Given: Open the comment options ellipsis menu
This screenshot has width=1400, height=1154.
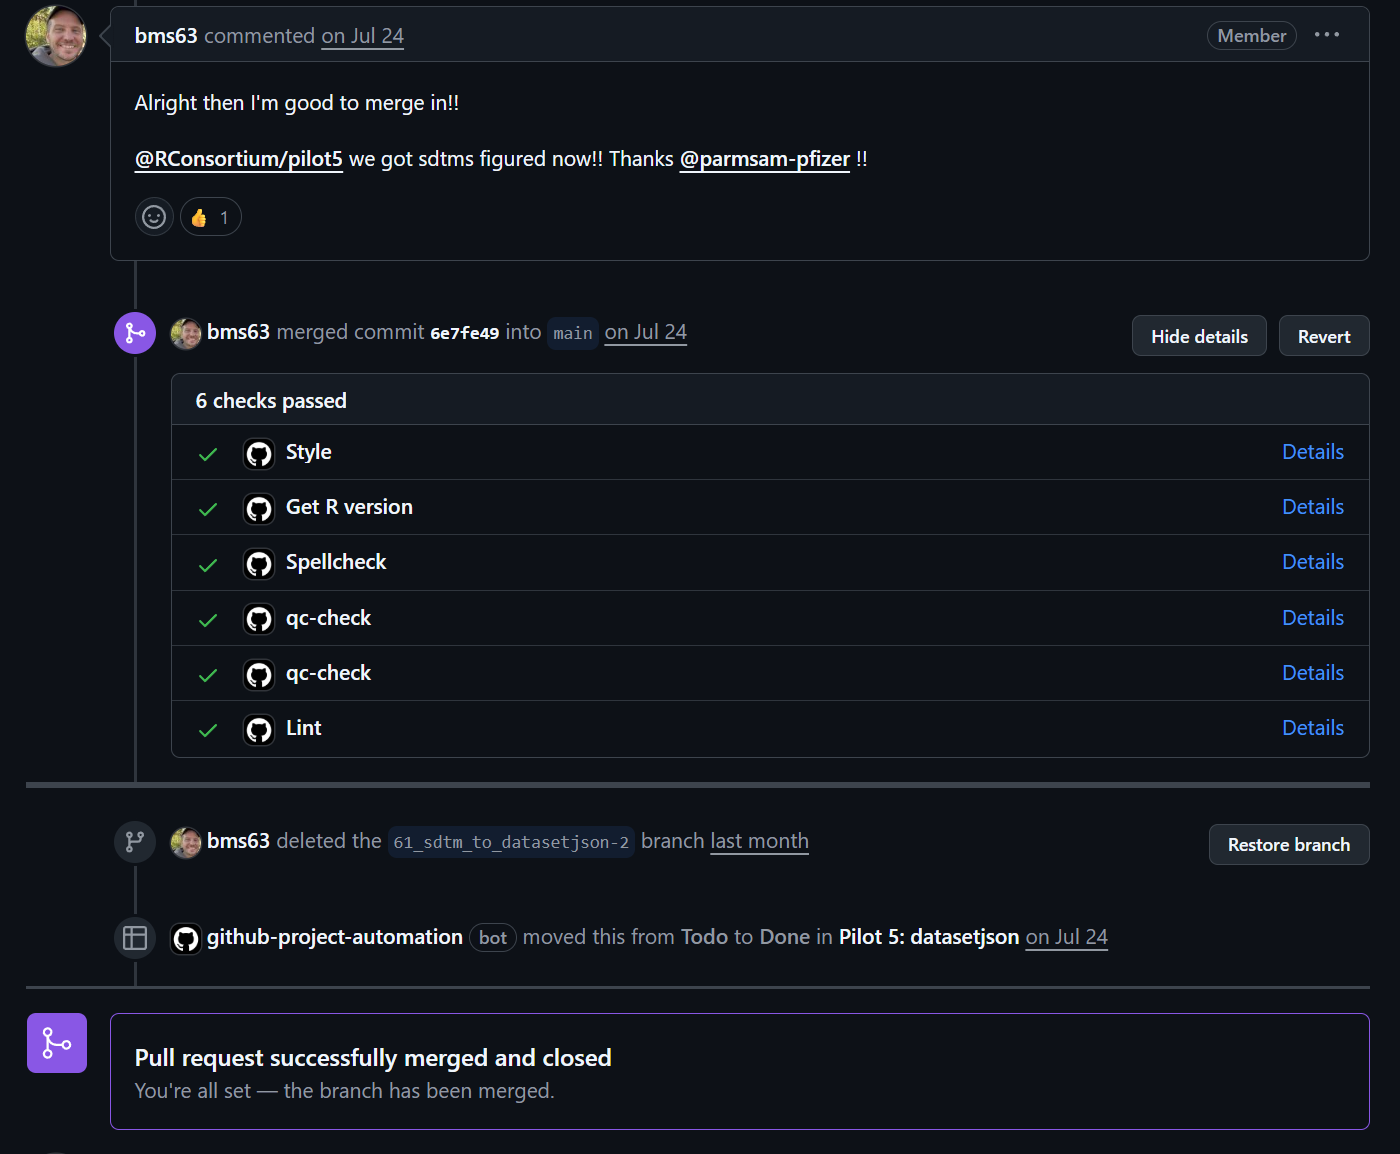Looking at the screenshot, I should (x=1327, y=35).
